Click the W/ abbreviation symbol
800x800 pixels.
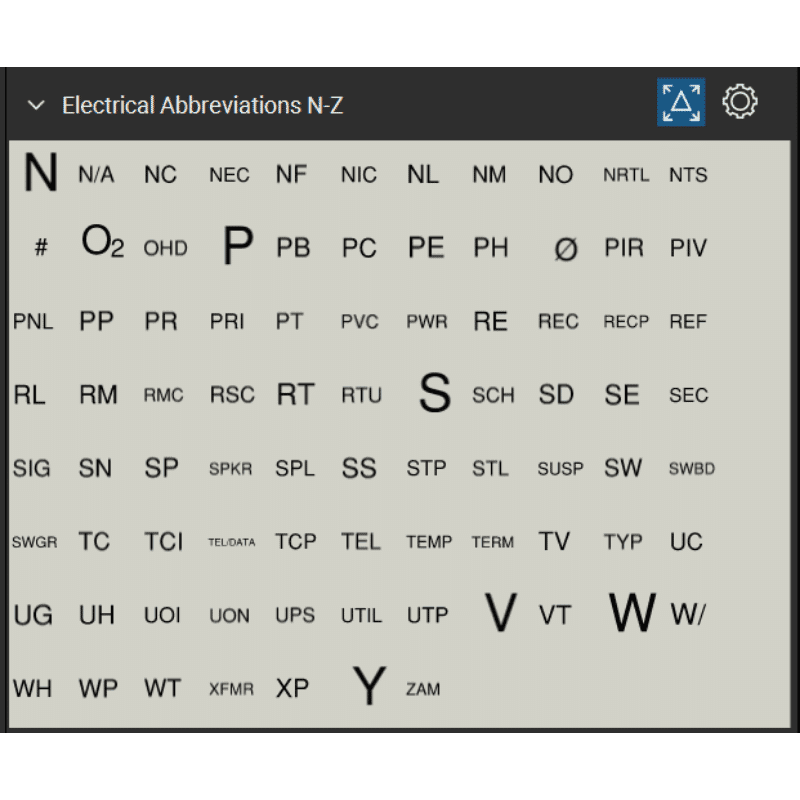(688, 615)
